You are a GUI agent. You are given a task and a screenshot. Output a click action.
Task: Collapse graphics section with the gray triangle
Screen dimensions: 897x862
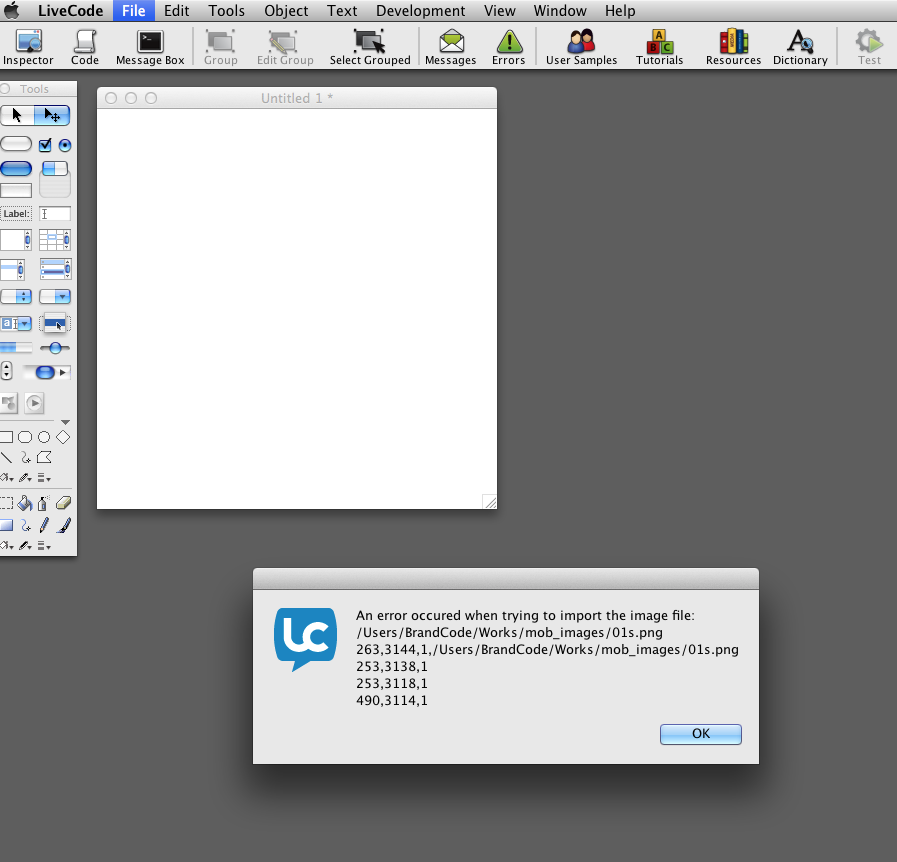pyautogui.click(x=65, y=422)
